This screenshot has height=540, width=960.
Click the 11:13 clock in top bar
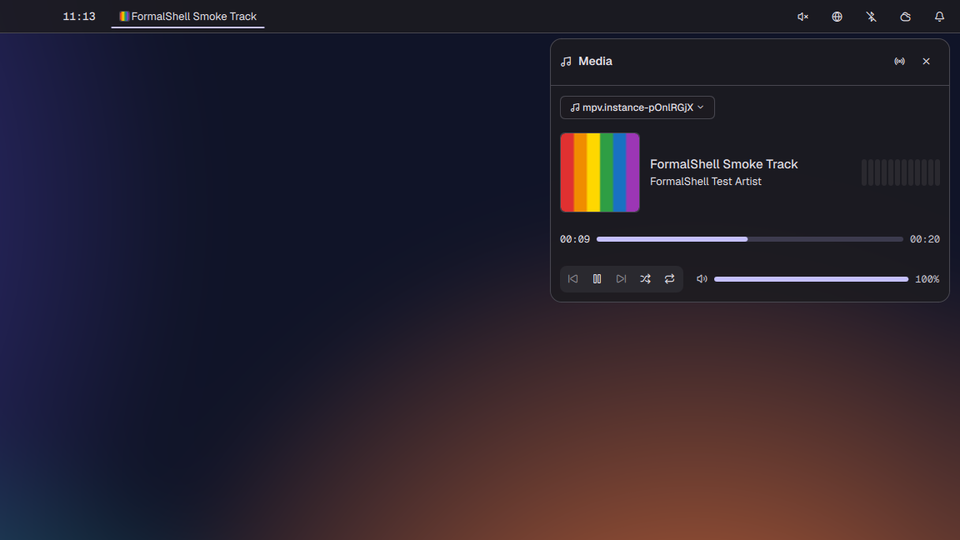click(79, 17)
